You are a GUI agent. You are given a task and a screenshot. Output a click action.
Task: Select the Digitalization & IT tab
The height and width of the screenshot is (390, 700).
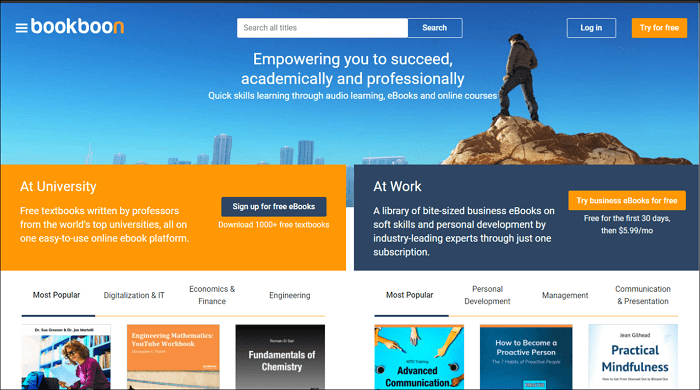[x=134, y=295]
